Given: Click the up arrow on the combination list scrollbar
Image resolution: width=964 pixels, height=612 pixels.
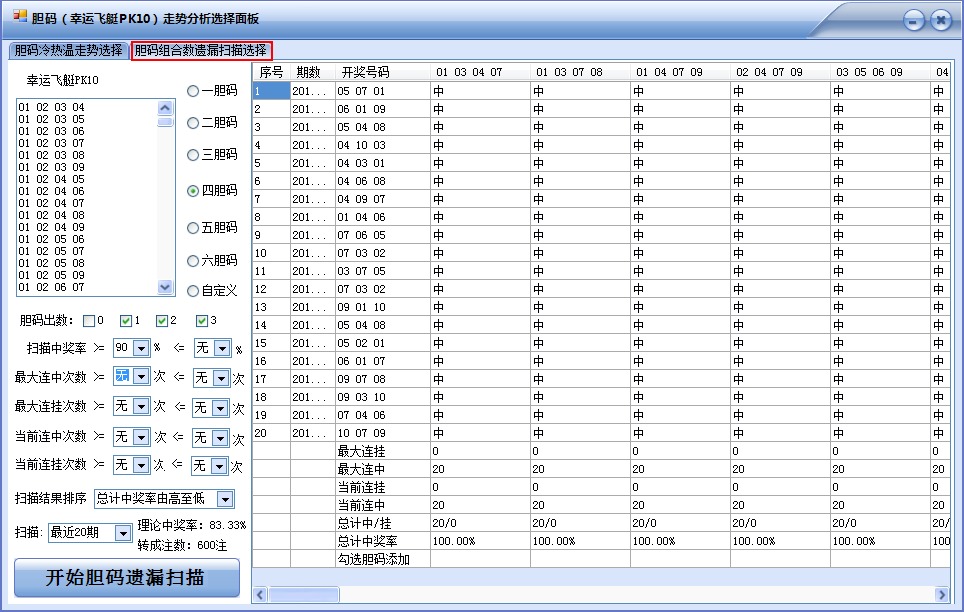Looking at the screenshot, I should pyautogui.click(x=165, y=109).
